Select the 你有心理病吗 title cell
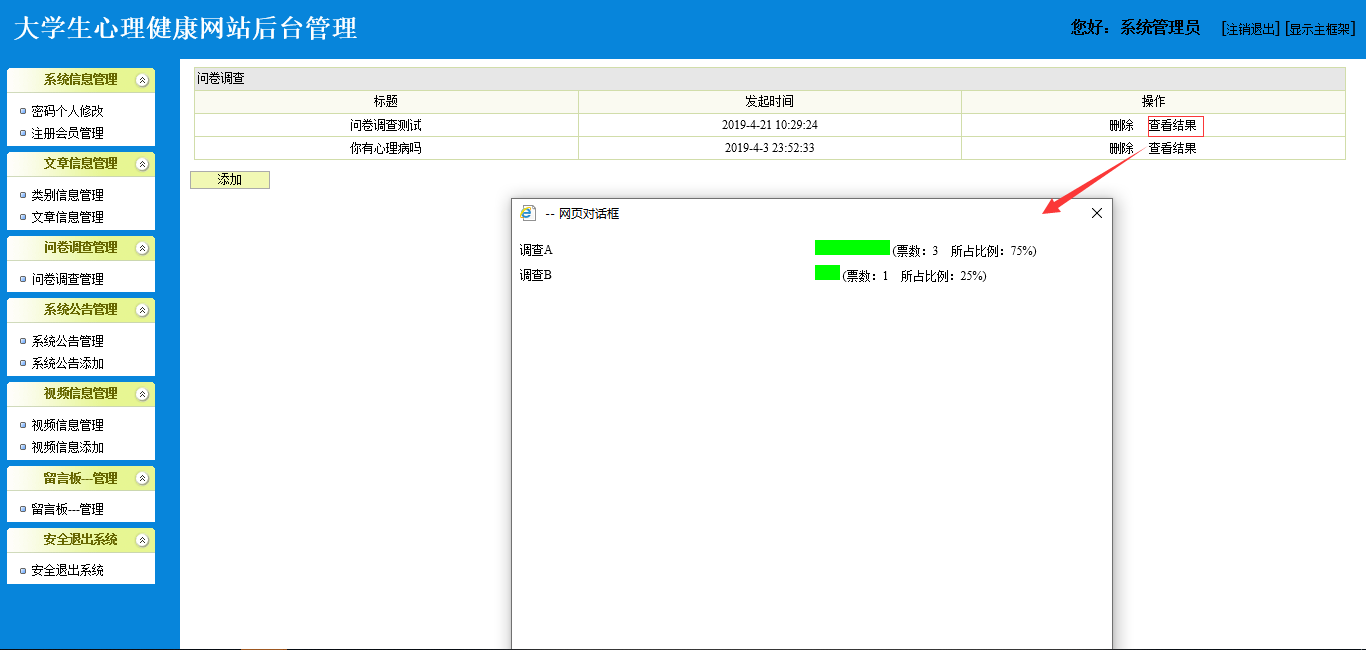The image size is (1366, 650). point(386,148)
